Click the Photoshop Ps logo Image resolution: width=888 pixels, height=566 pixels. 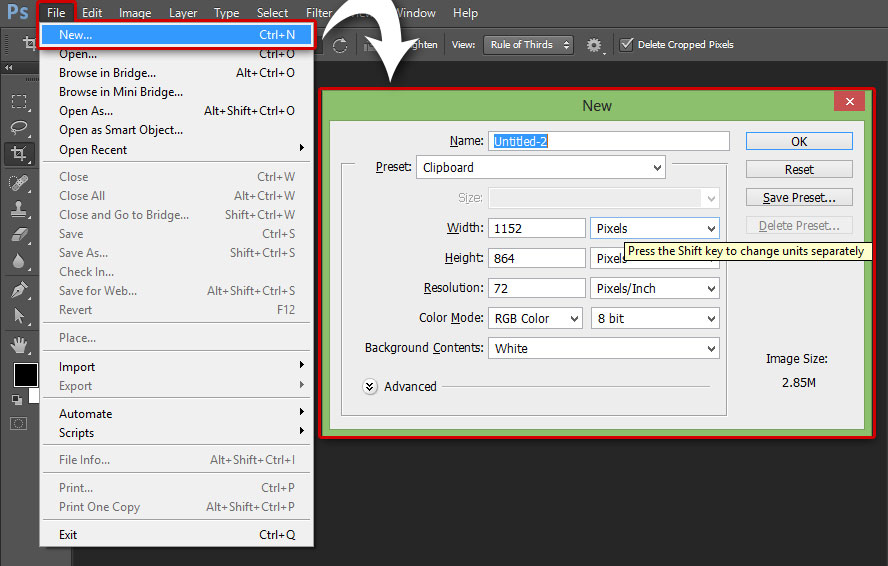tap(18, 11)
